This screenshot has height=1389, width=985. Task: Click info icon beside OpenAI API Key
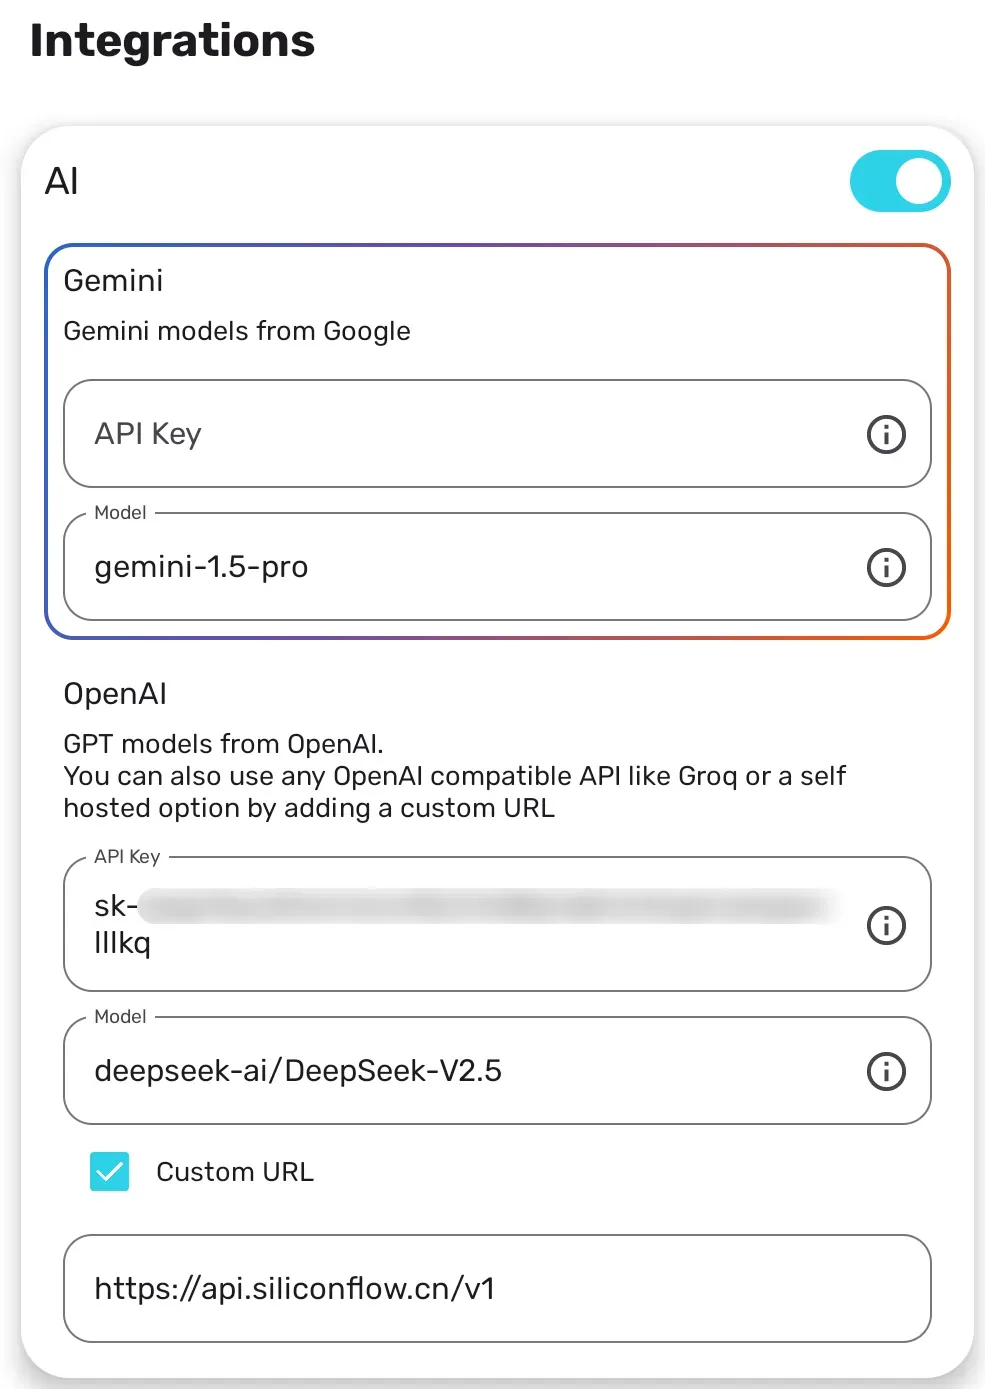point(886,925)
